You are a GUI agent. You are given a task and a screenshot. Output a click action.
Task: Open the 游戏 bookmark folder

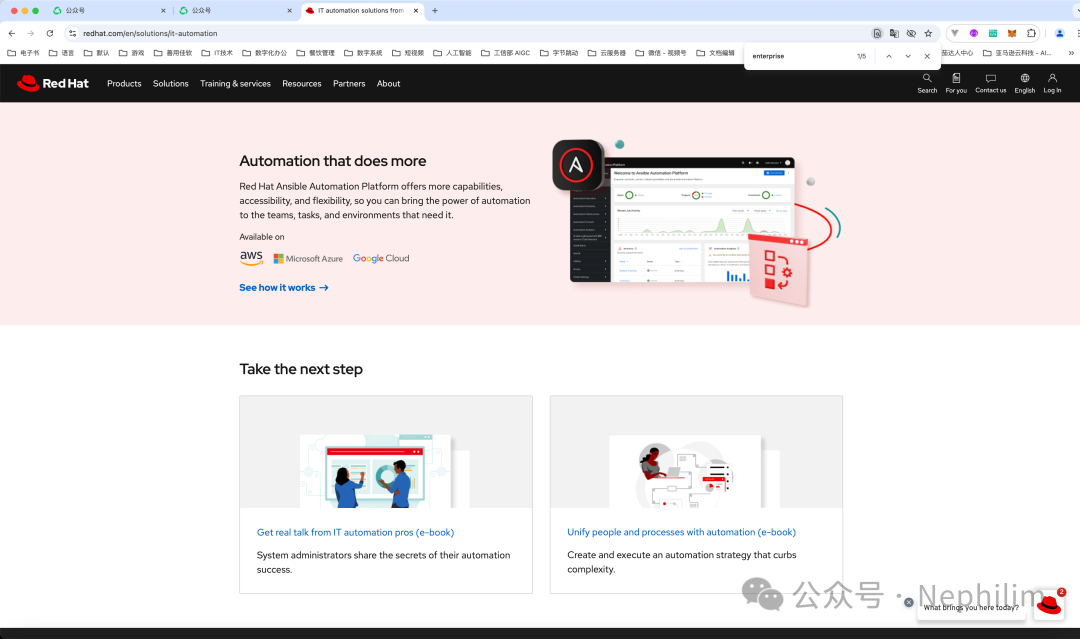coord(132,53)
